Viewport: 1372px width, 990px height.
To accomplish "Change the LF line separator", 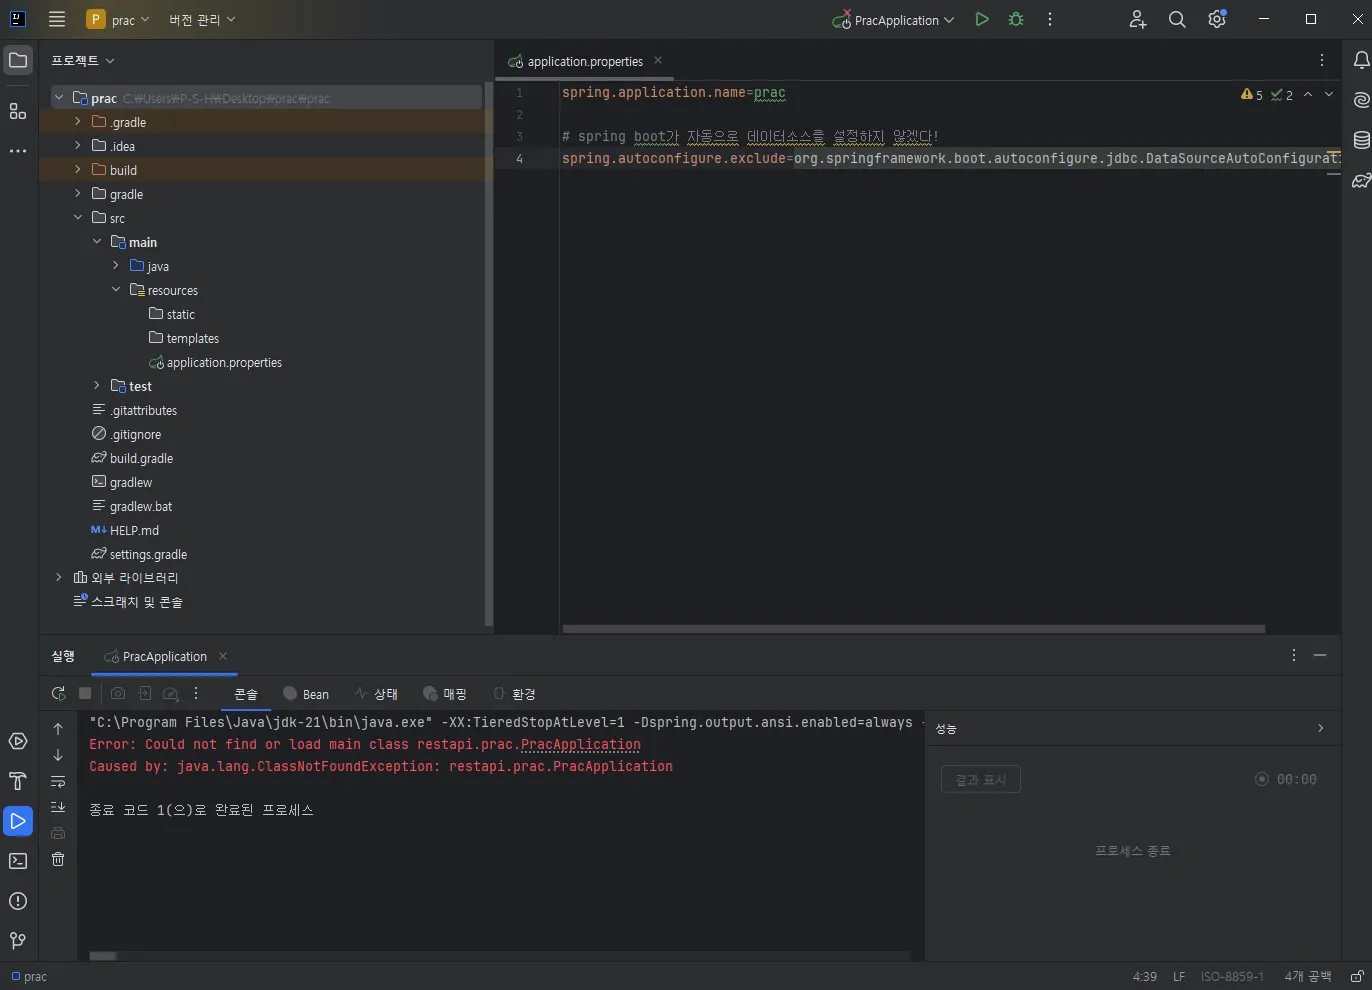I will click(1179, 976).
